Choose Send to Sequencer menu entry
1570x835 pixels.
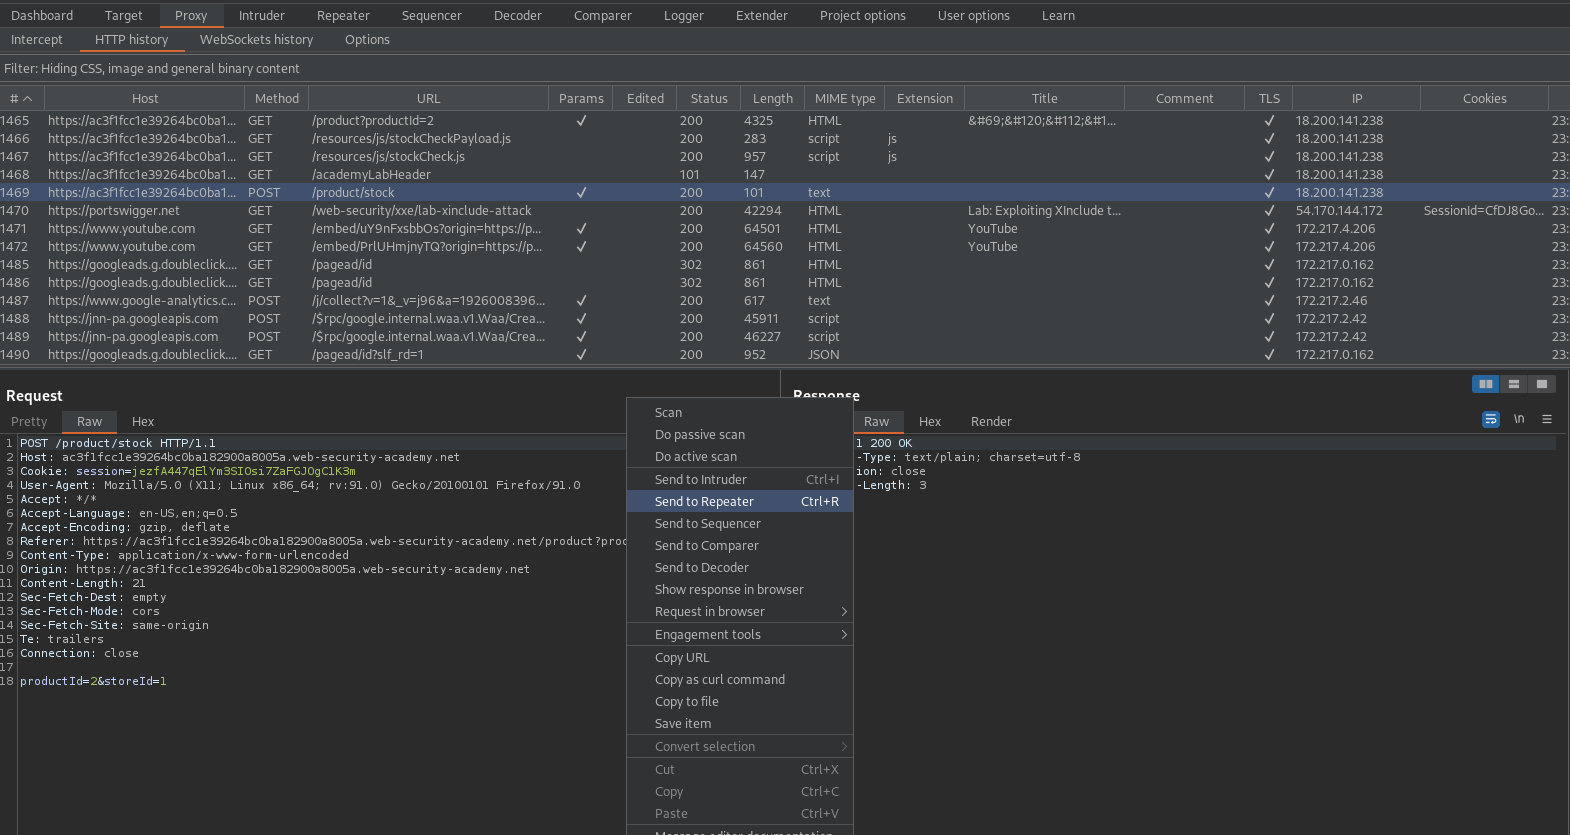tap(740, 524)
